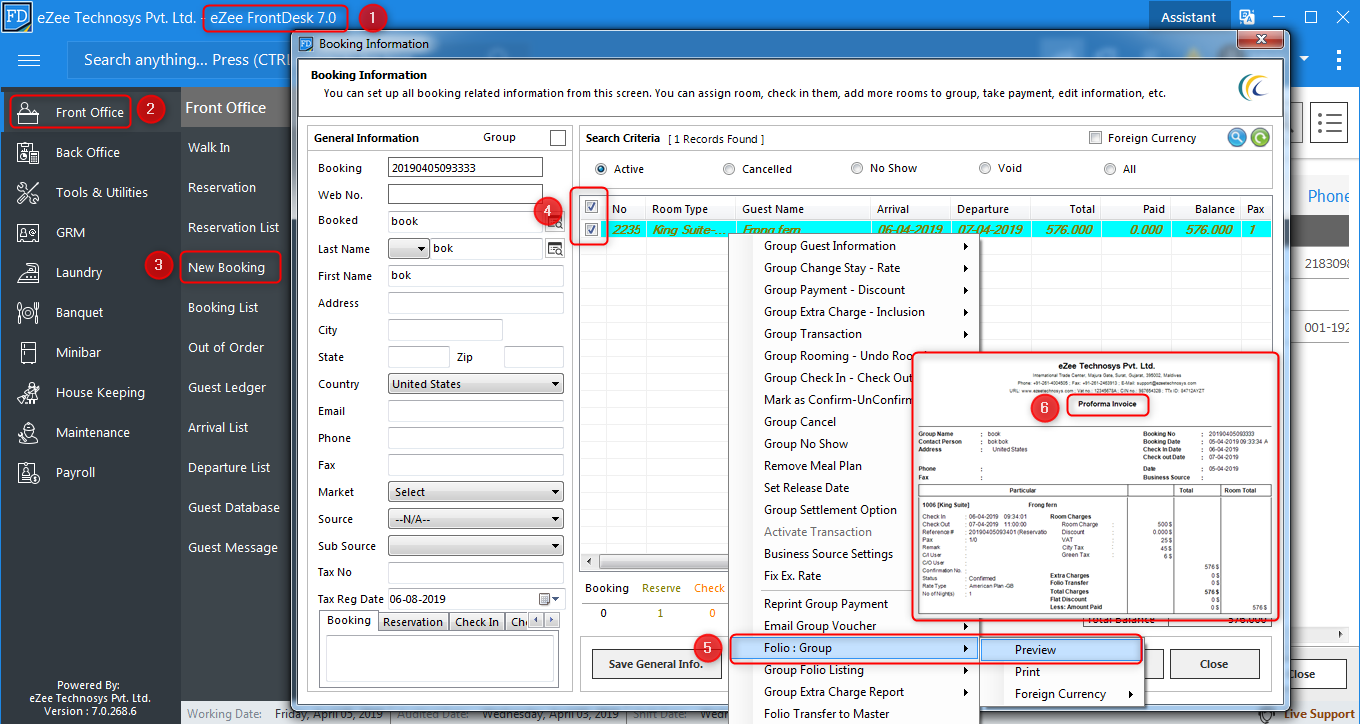Click the language translate icon in title bar

[1247, 17]
